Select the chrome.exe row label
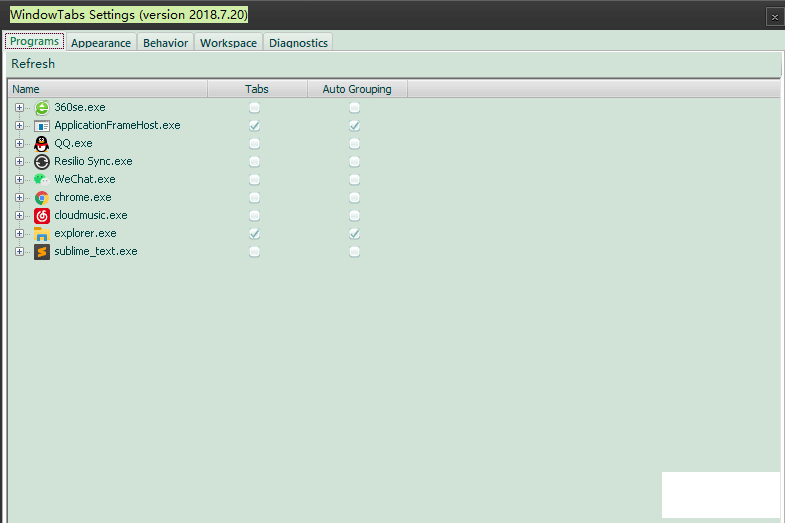Viewport: 785px width, 523px height. click(x=83, y=198)
